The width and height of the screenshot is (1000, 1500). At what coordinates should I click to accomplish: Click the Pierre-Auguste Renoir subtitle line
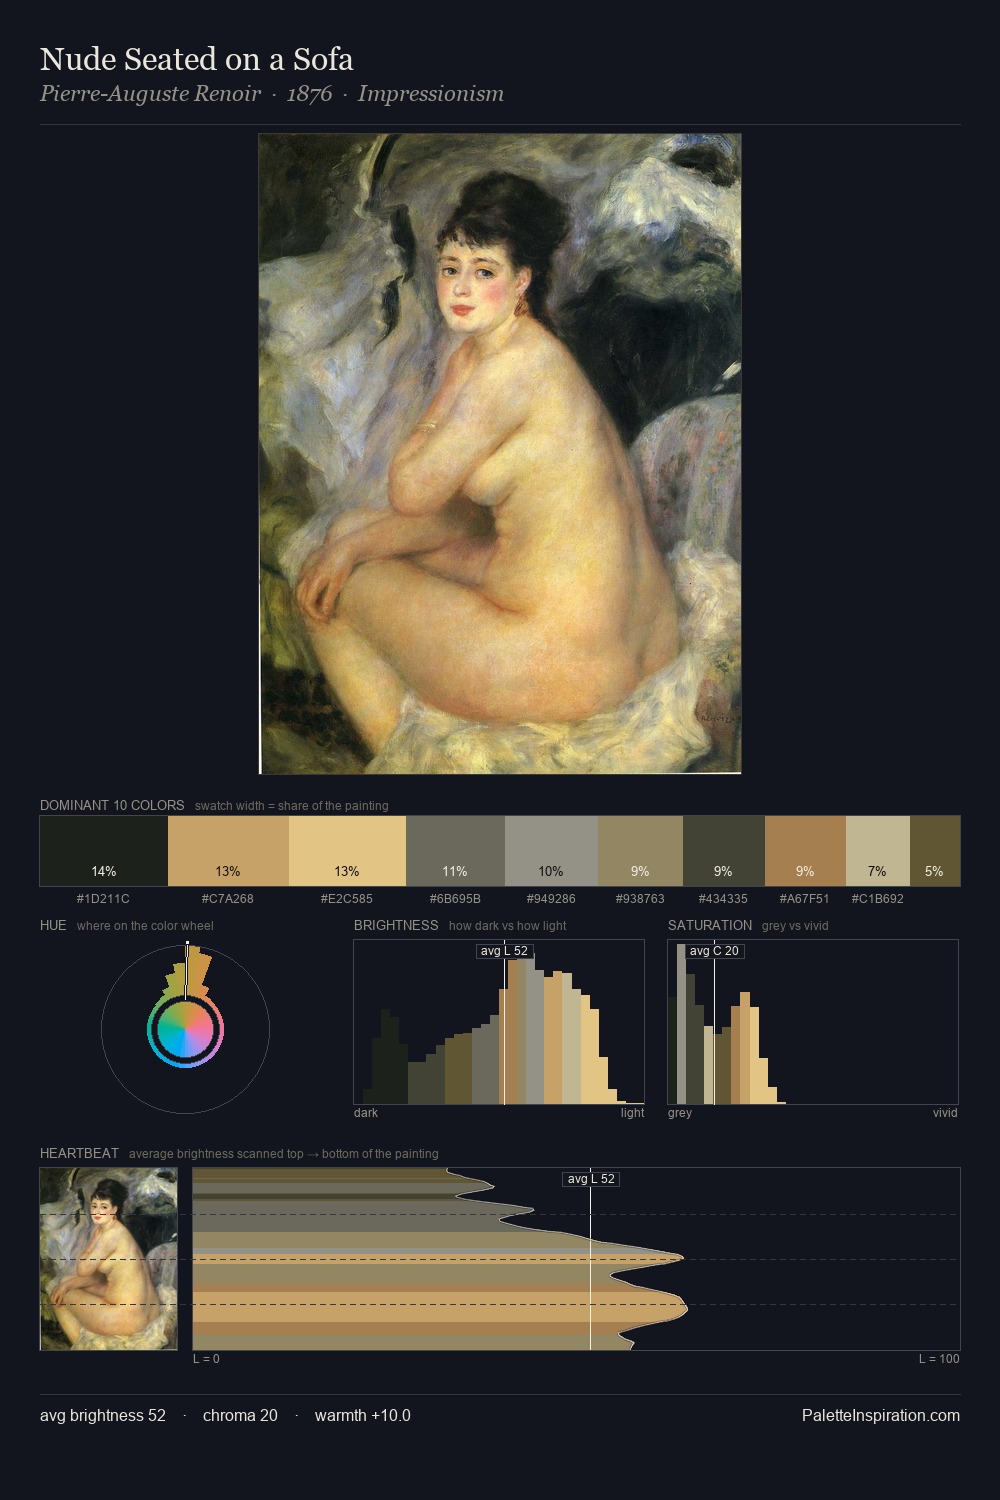pos(272,94)
